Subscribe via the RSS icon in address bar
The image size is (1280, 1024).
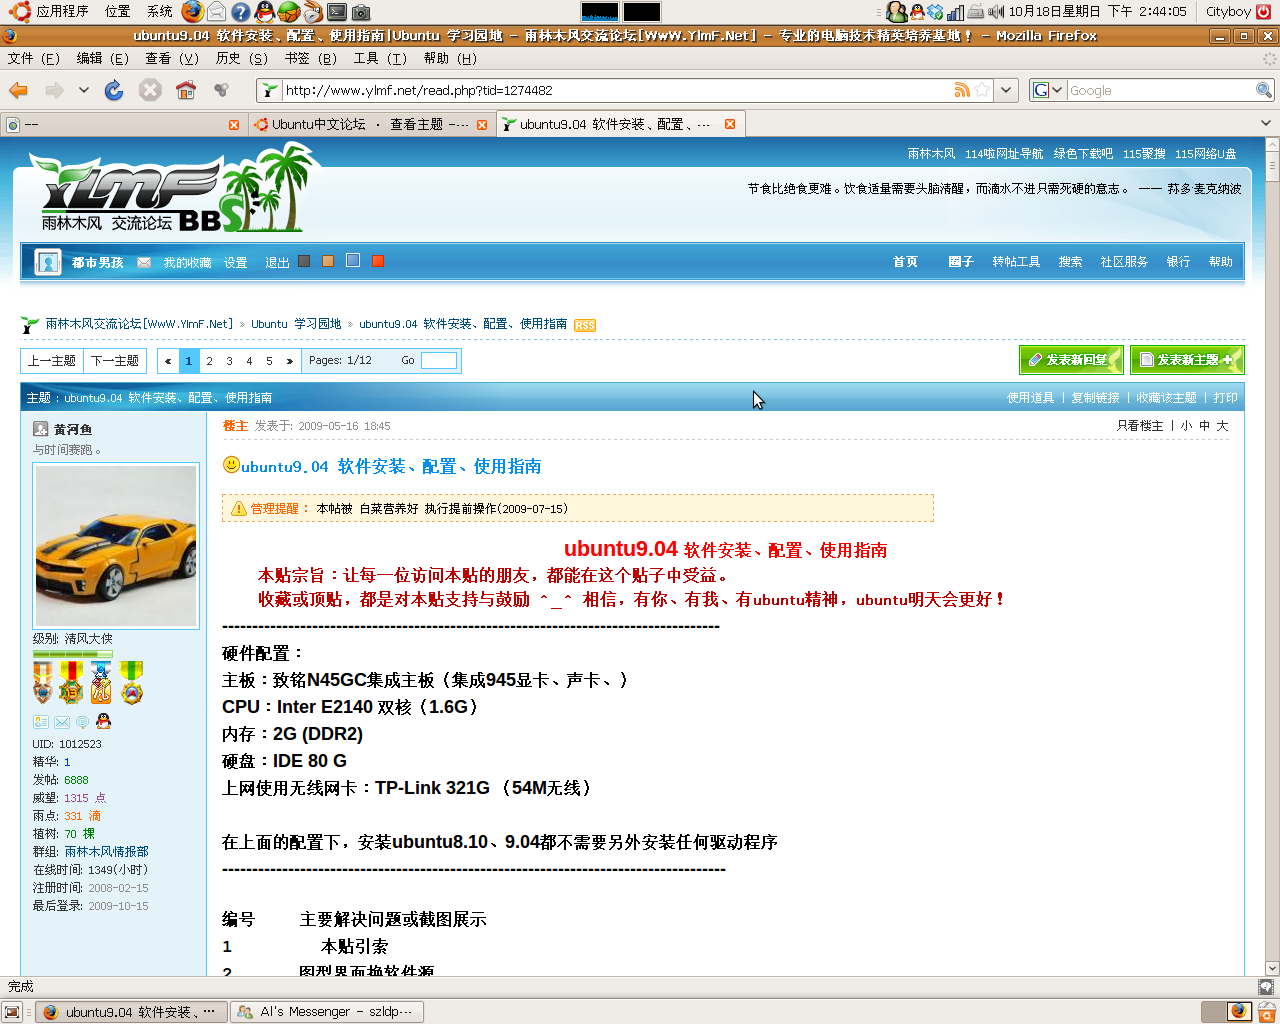click(x=962, y=90)
